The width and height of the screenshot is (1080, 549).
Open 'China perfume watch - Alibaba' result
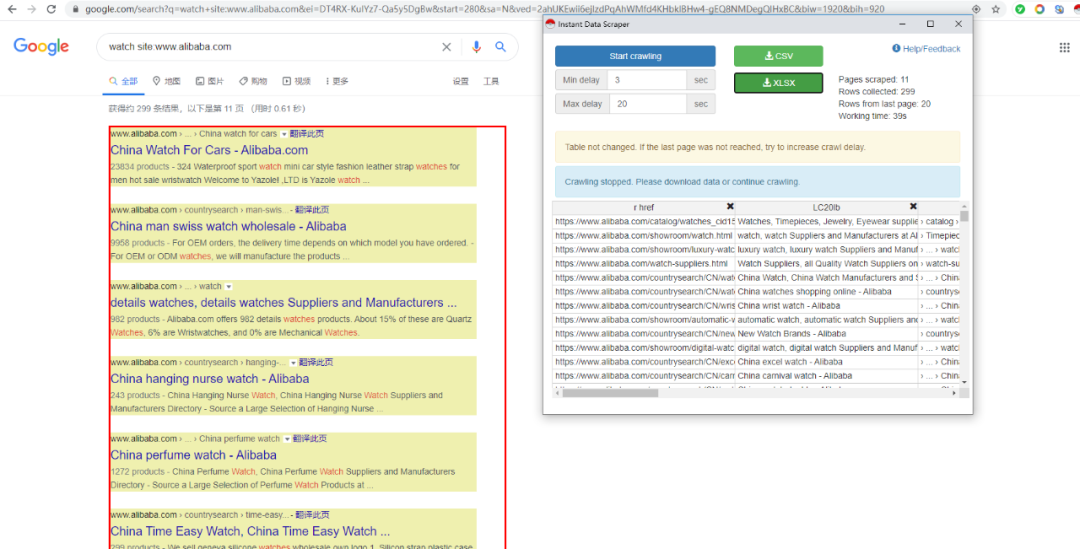(x=193, y=455)
